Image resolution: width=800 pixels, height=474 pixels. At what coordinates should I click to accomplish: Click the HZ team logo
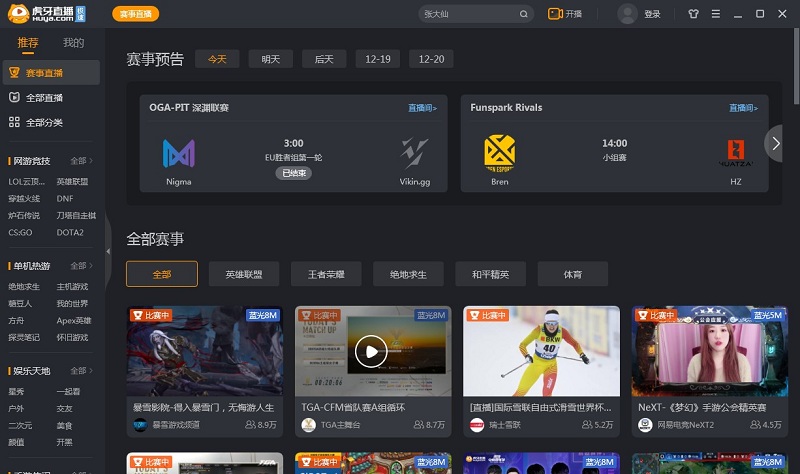click(x=736, y=153)
